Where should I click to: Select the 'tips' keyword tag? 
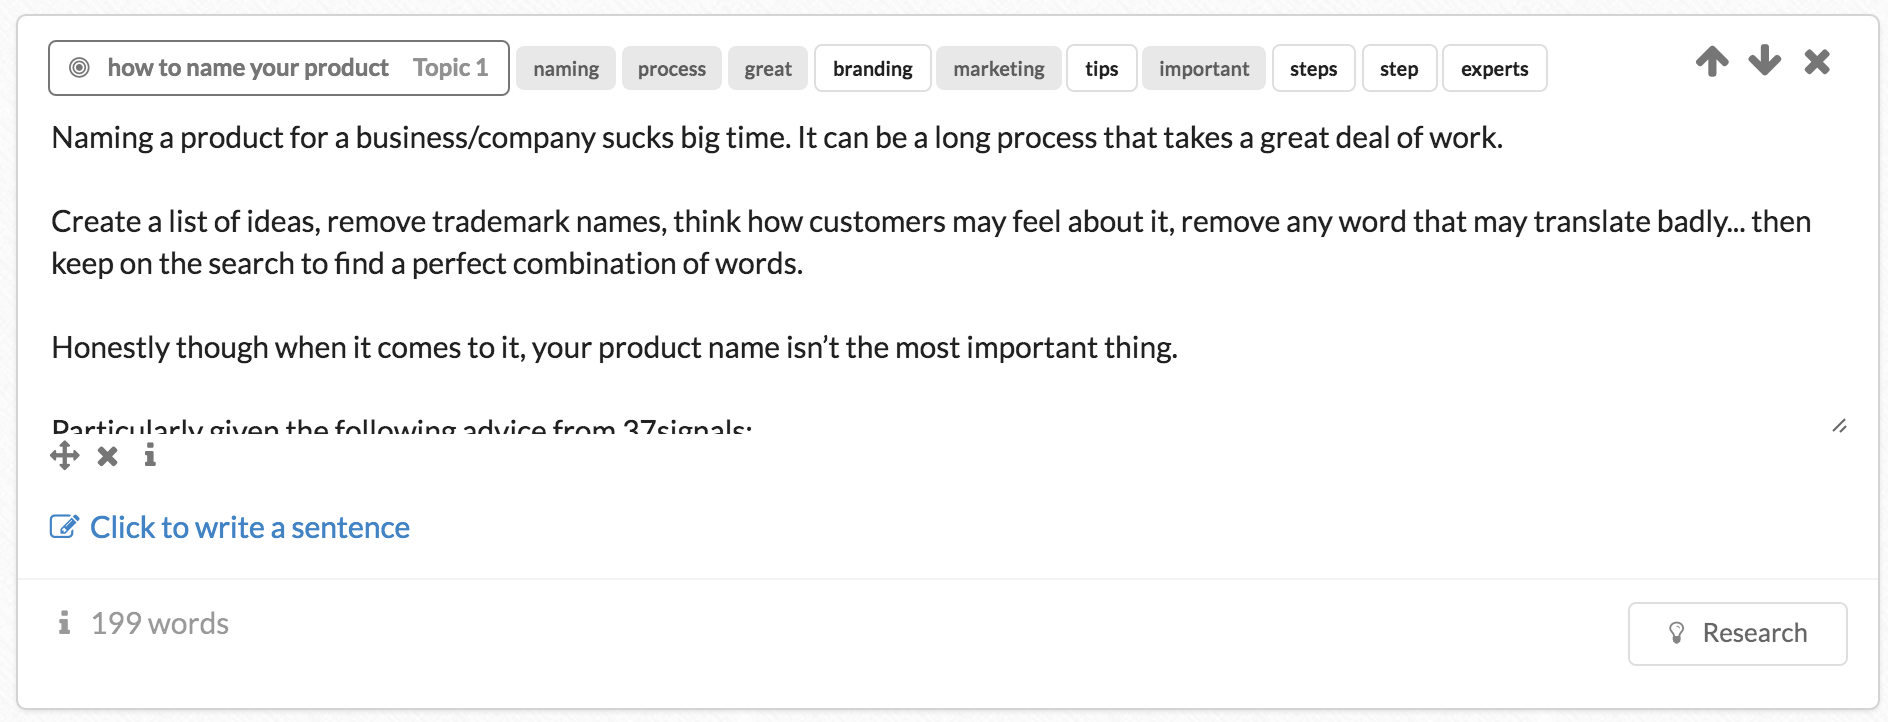pos(1102,68)
